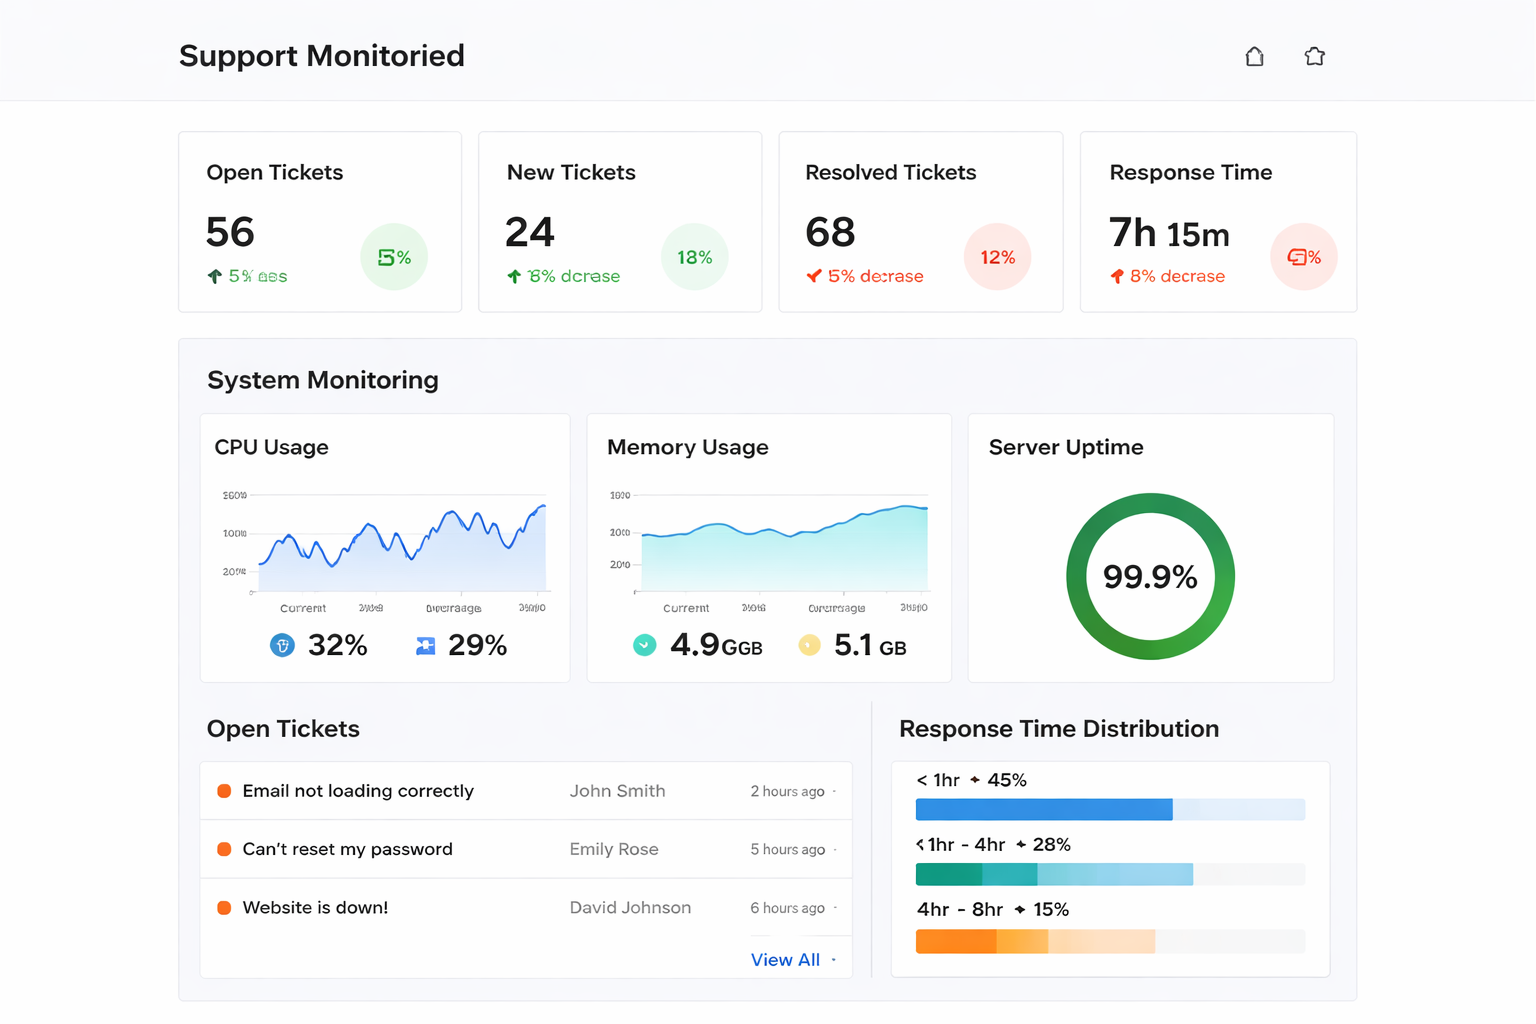Click the star-shaped icon in header

1314,57
